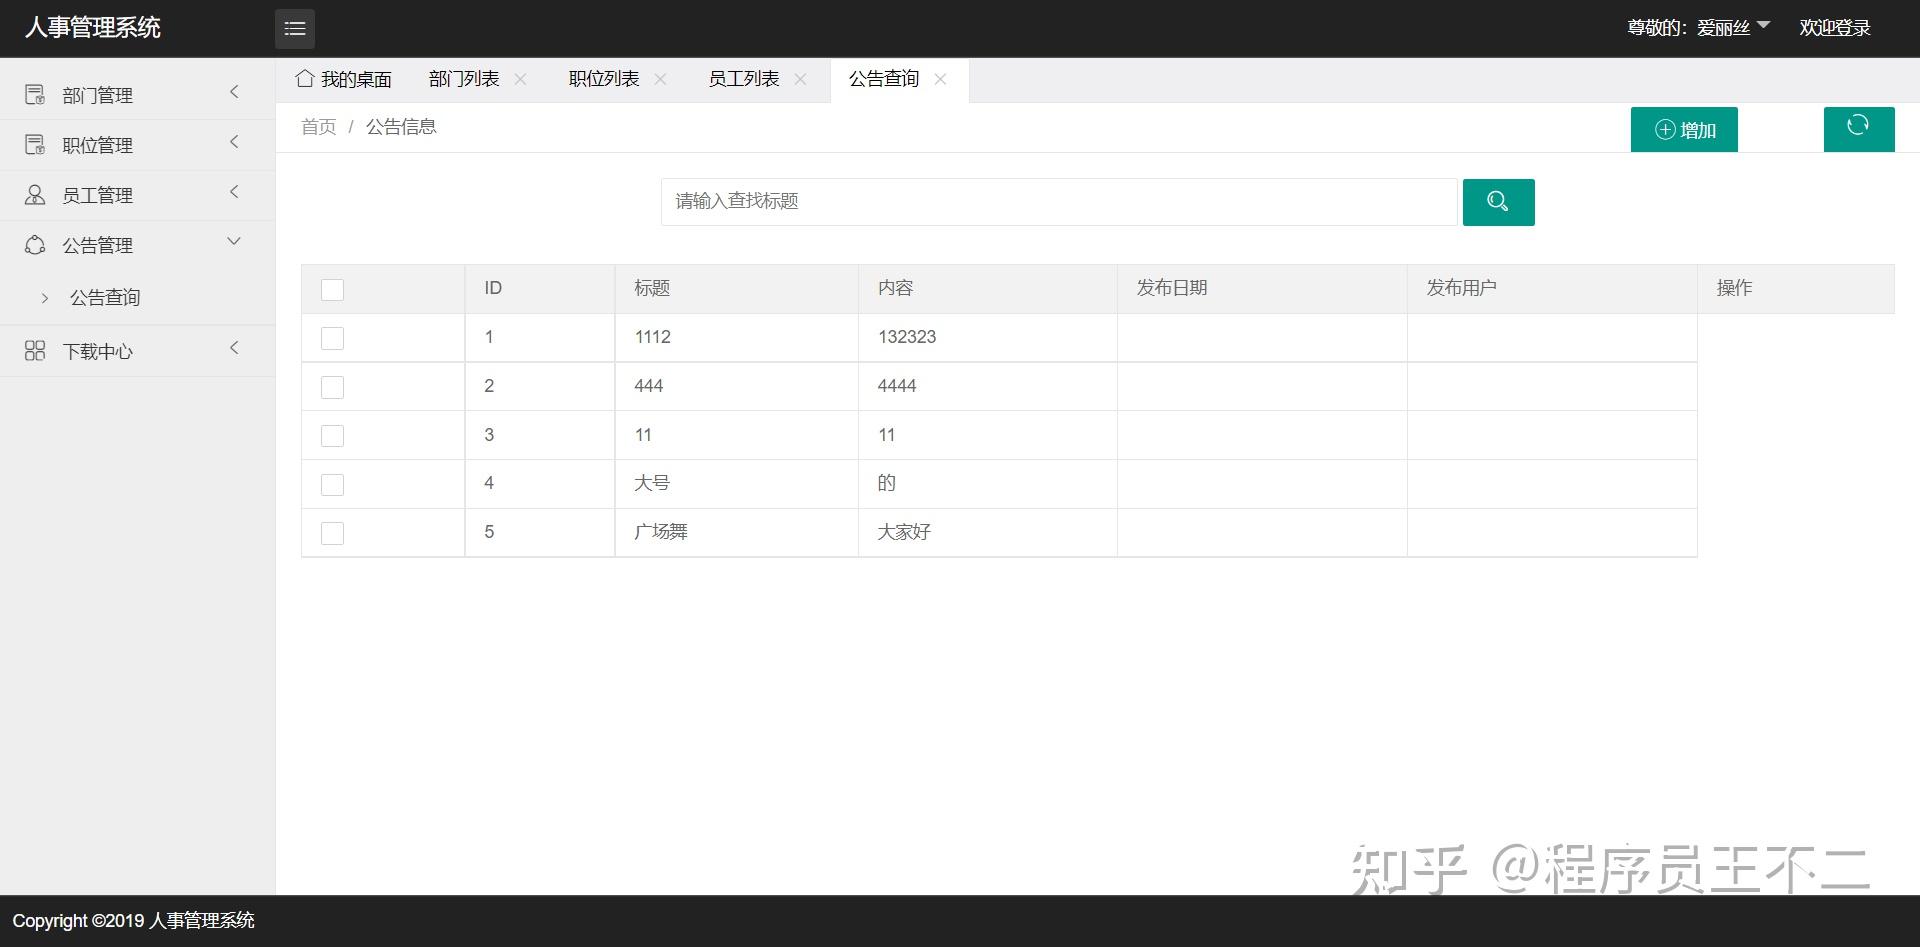
Task: Check the box for row ID 1
Action: pyautogui.click(x=332, y=339)
